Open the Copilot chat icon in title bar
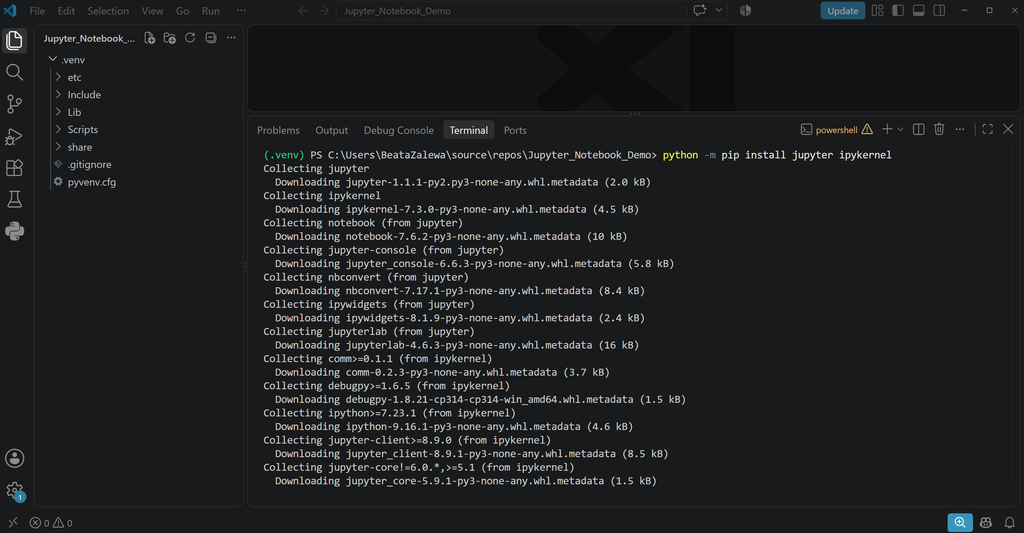The image size is (1024, 533). (700, 10)
